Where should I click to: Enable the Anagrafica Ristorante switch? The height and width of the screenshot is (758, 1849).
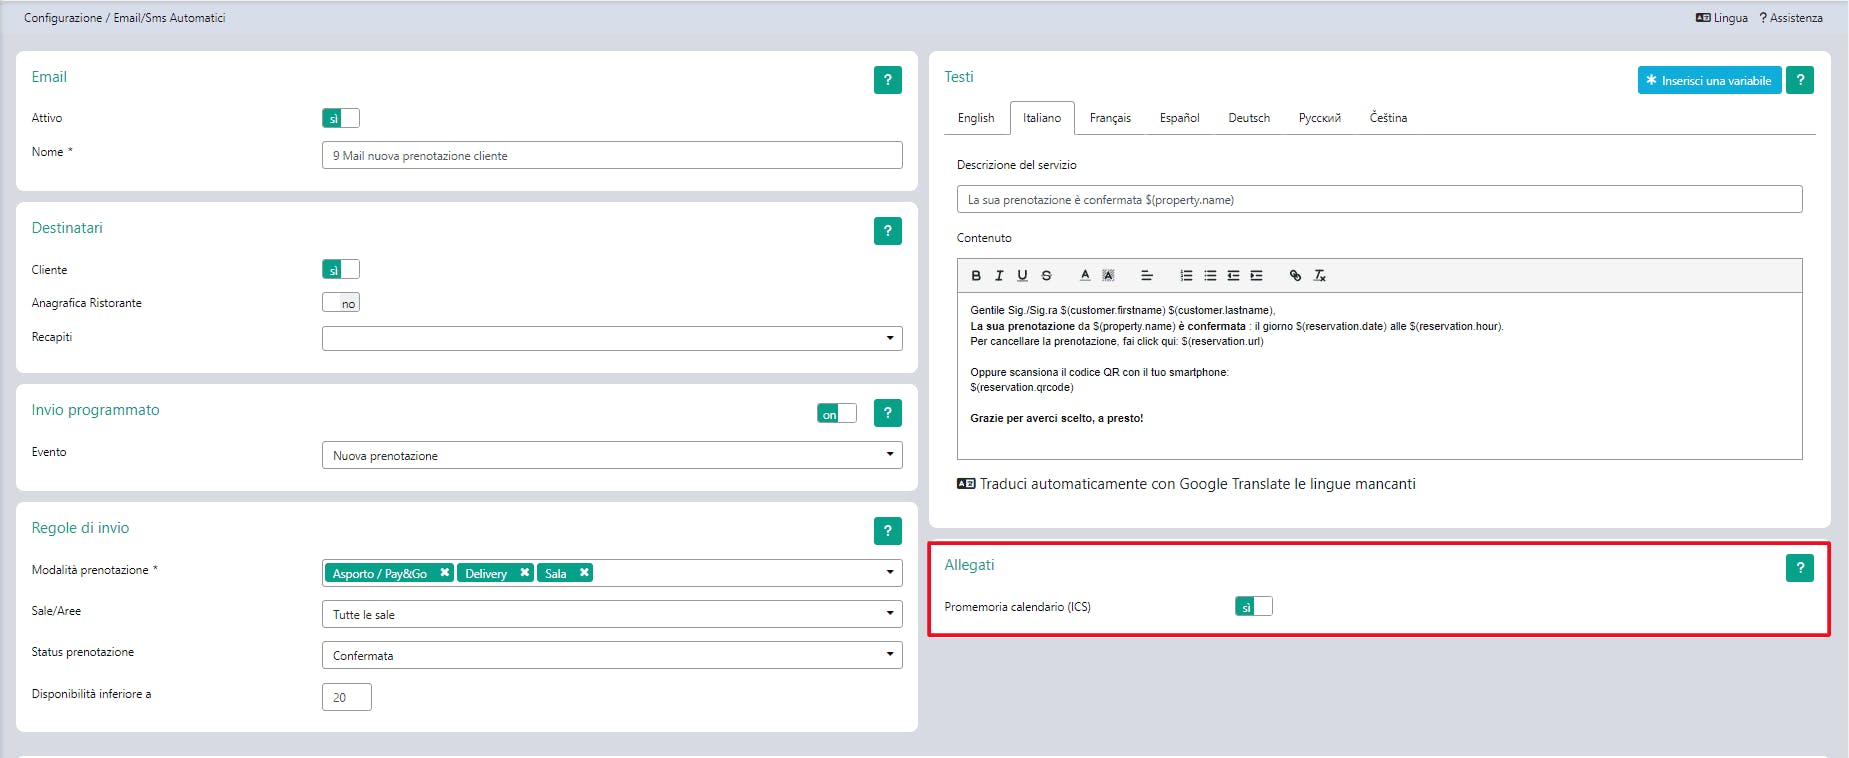[341, 303]
